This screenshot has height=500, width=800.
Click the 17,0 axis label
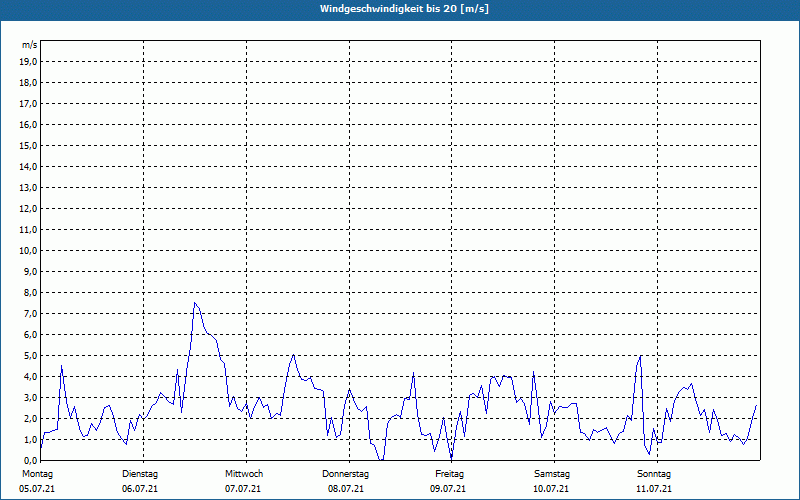(x=27, y=104)
